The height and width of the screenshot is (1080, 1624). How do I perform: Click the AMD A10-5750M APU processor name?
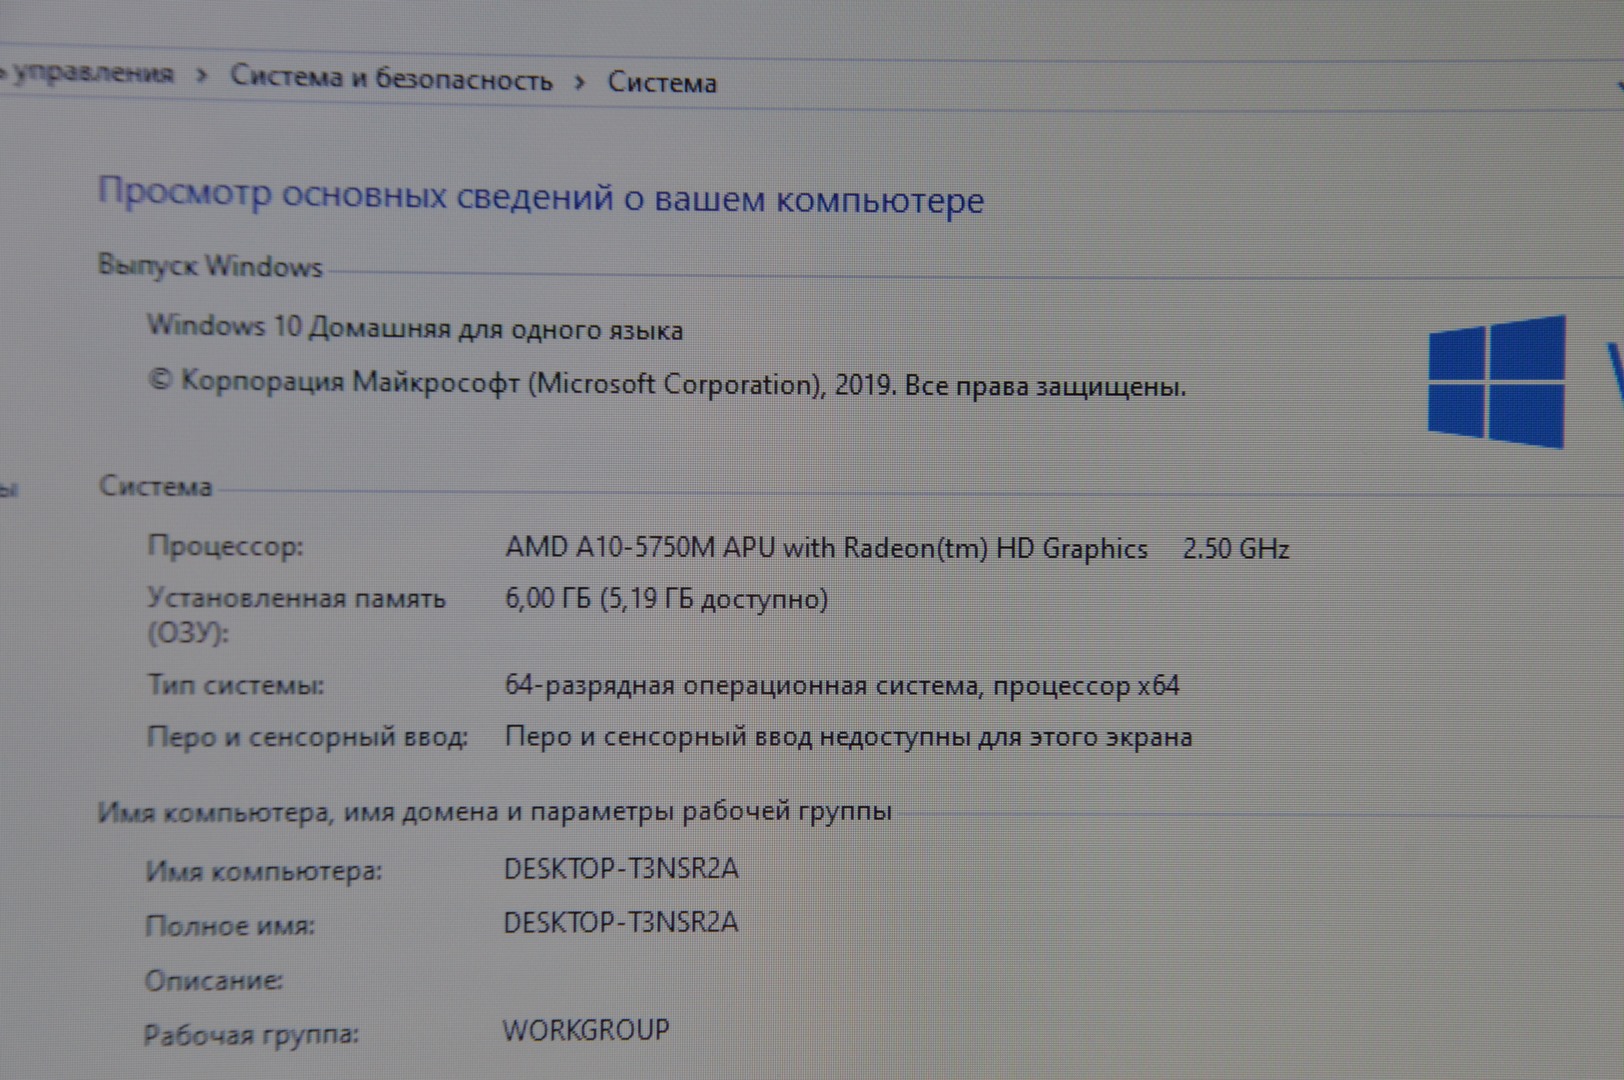coord(825,548)
